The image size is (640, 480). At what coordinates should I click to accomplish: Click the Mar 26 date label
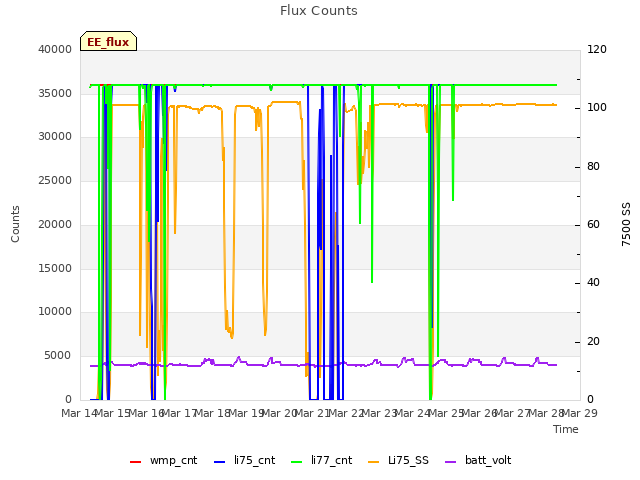click(479, 413)
